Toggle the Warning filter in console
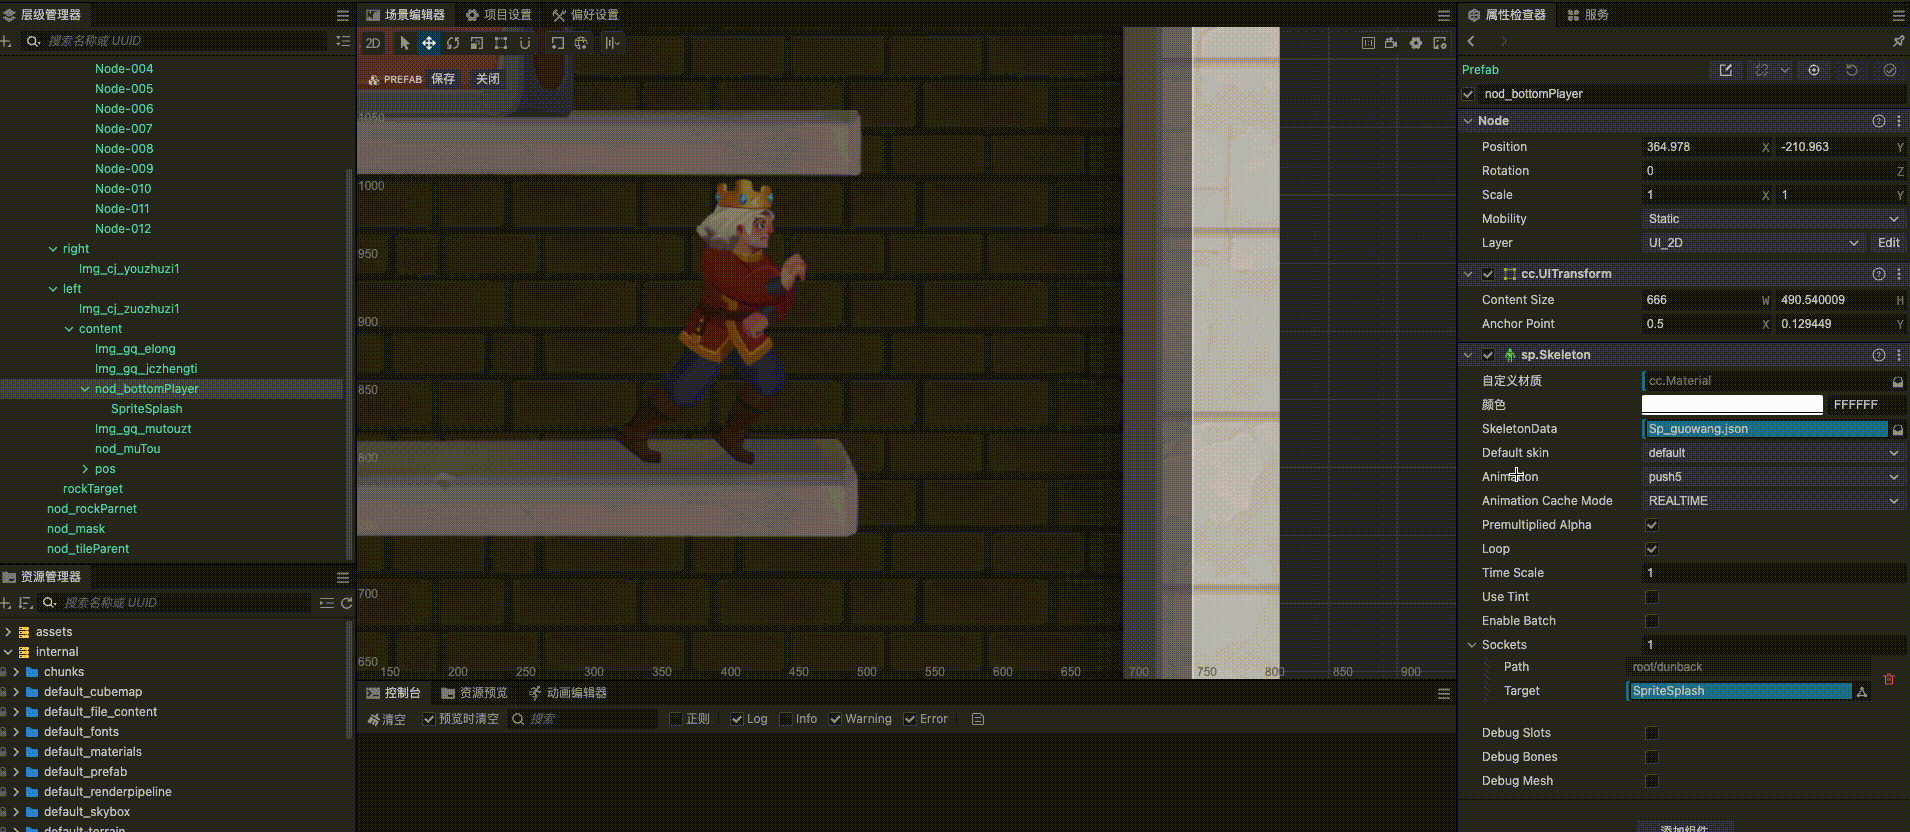 click(x=835, y=719)
